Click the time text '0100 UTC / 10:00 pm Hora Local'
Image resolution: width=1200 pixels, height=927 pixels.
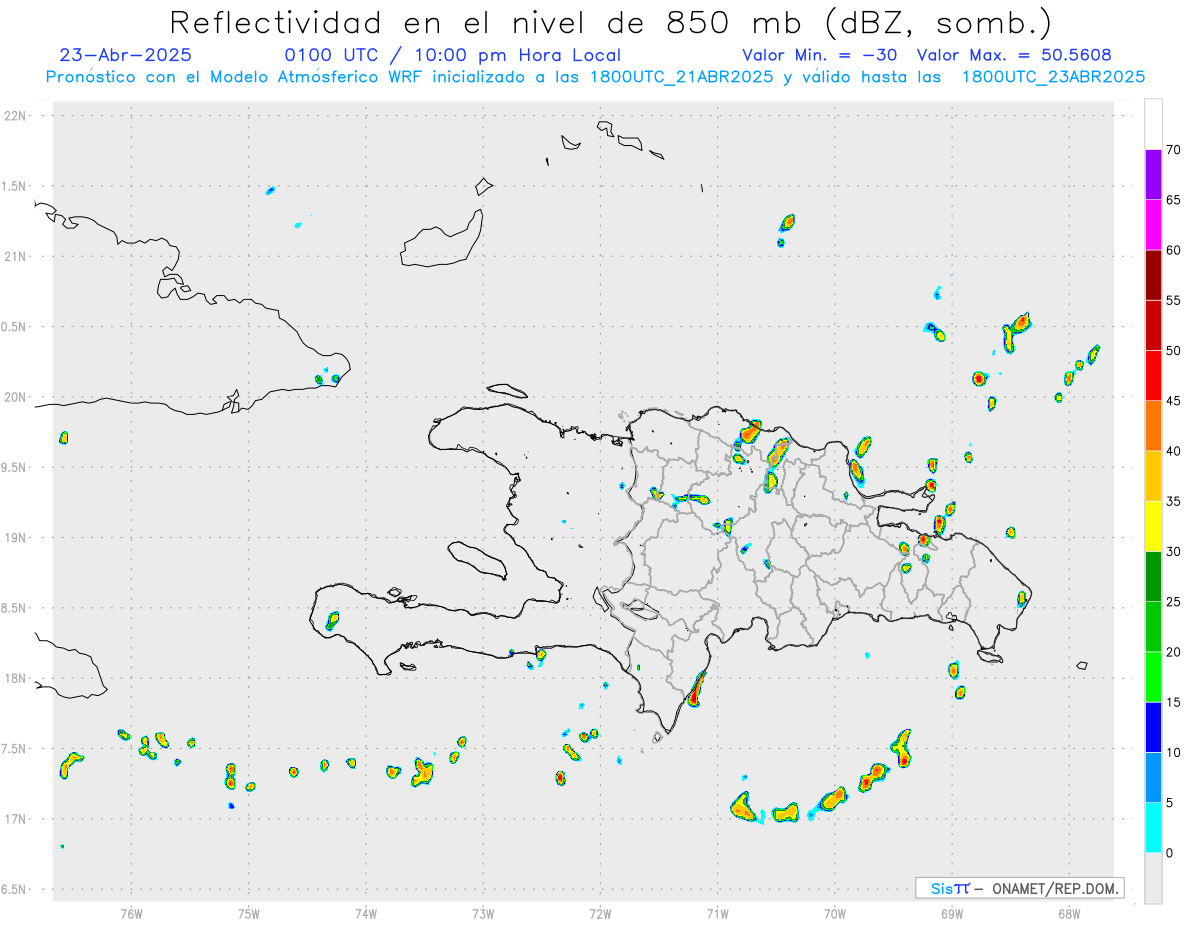pyautogui.click(x=453, y=55)
